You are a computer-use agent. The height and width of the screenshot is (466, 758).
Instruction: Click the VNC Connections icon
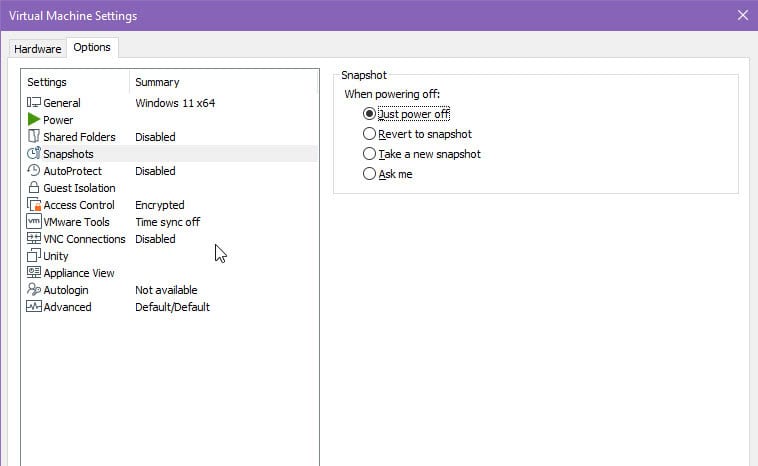pos(34,239)
